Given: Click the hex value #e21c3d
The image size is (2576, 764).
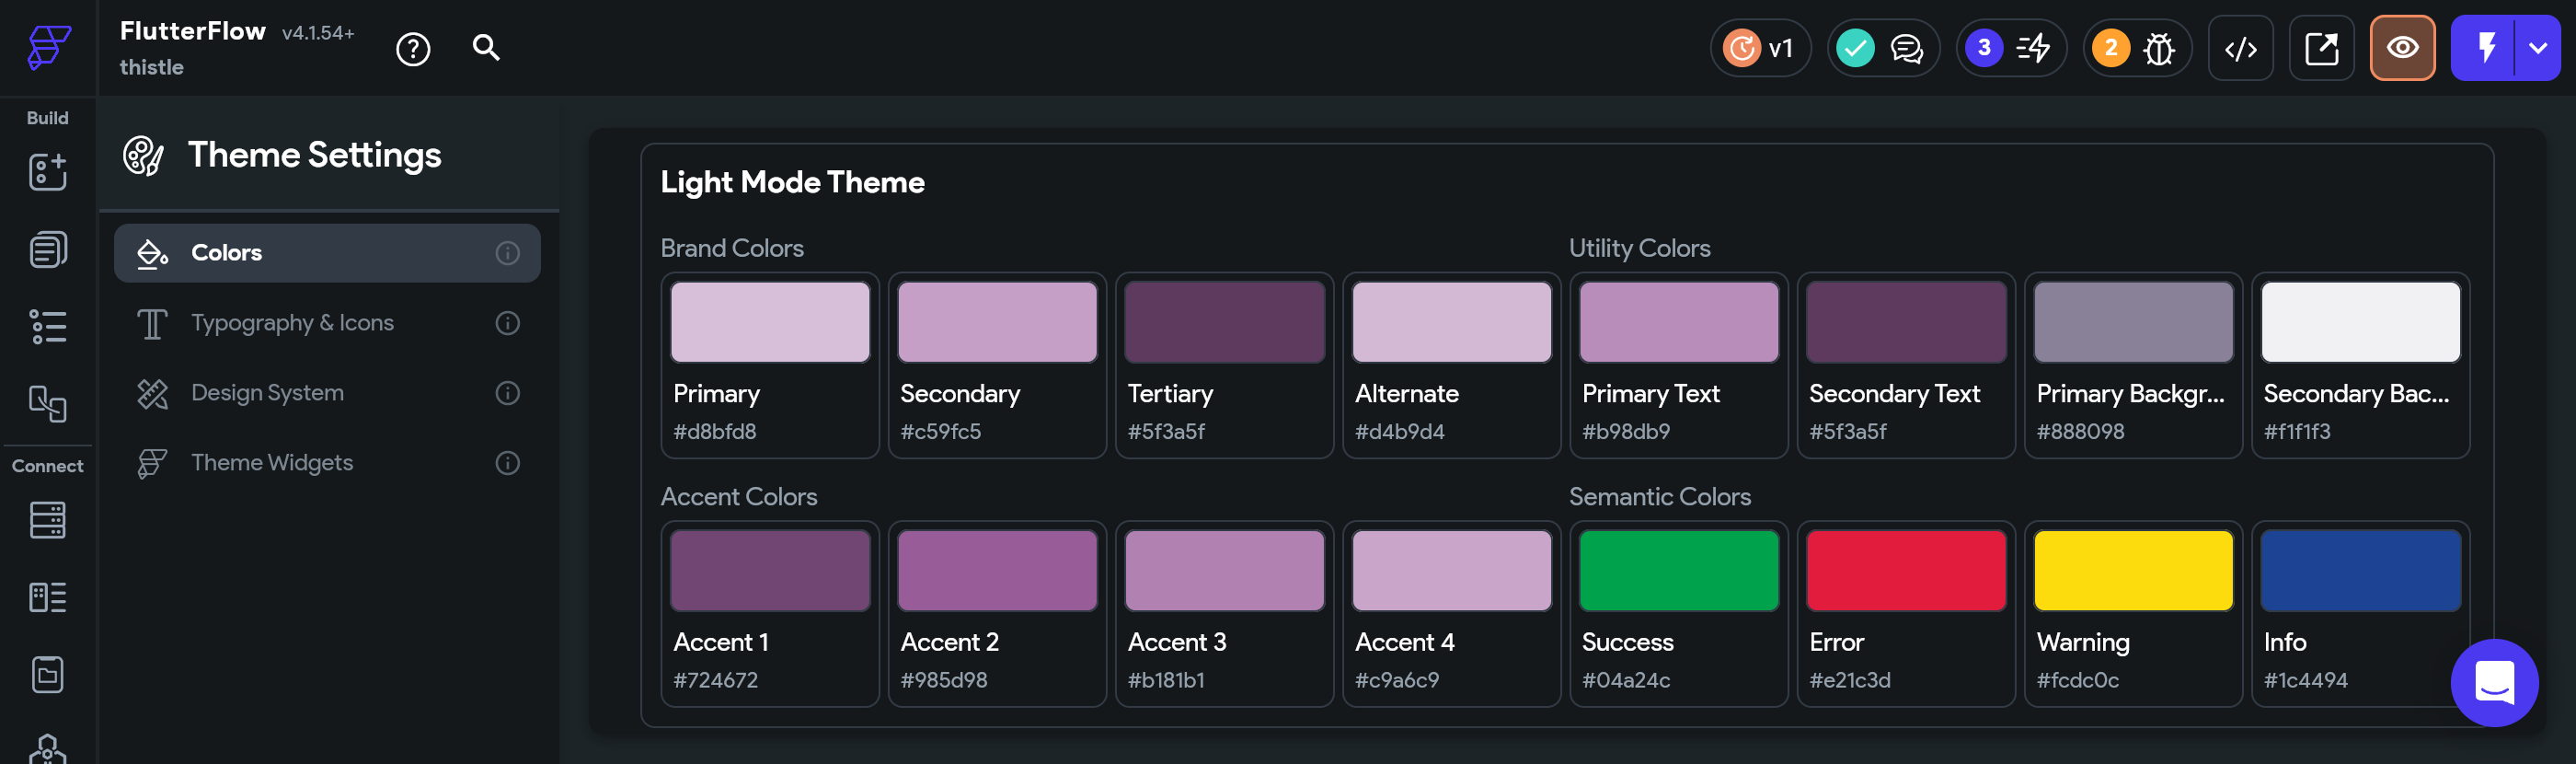Looking at the screenshot, I should click(1850, 680).
